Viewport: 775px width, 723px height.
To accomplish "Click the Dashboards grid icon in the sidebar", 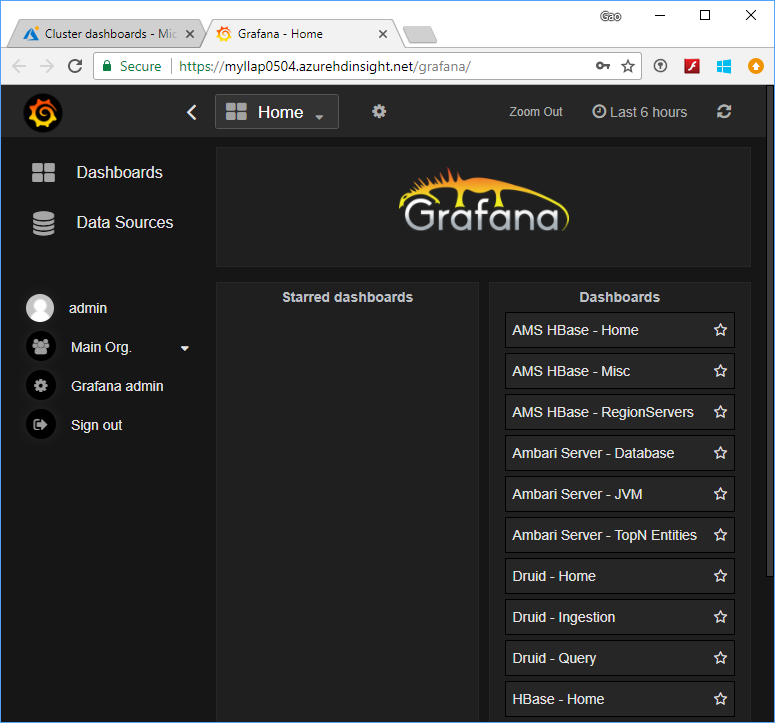I will click(x=43, y=172).
